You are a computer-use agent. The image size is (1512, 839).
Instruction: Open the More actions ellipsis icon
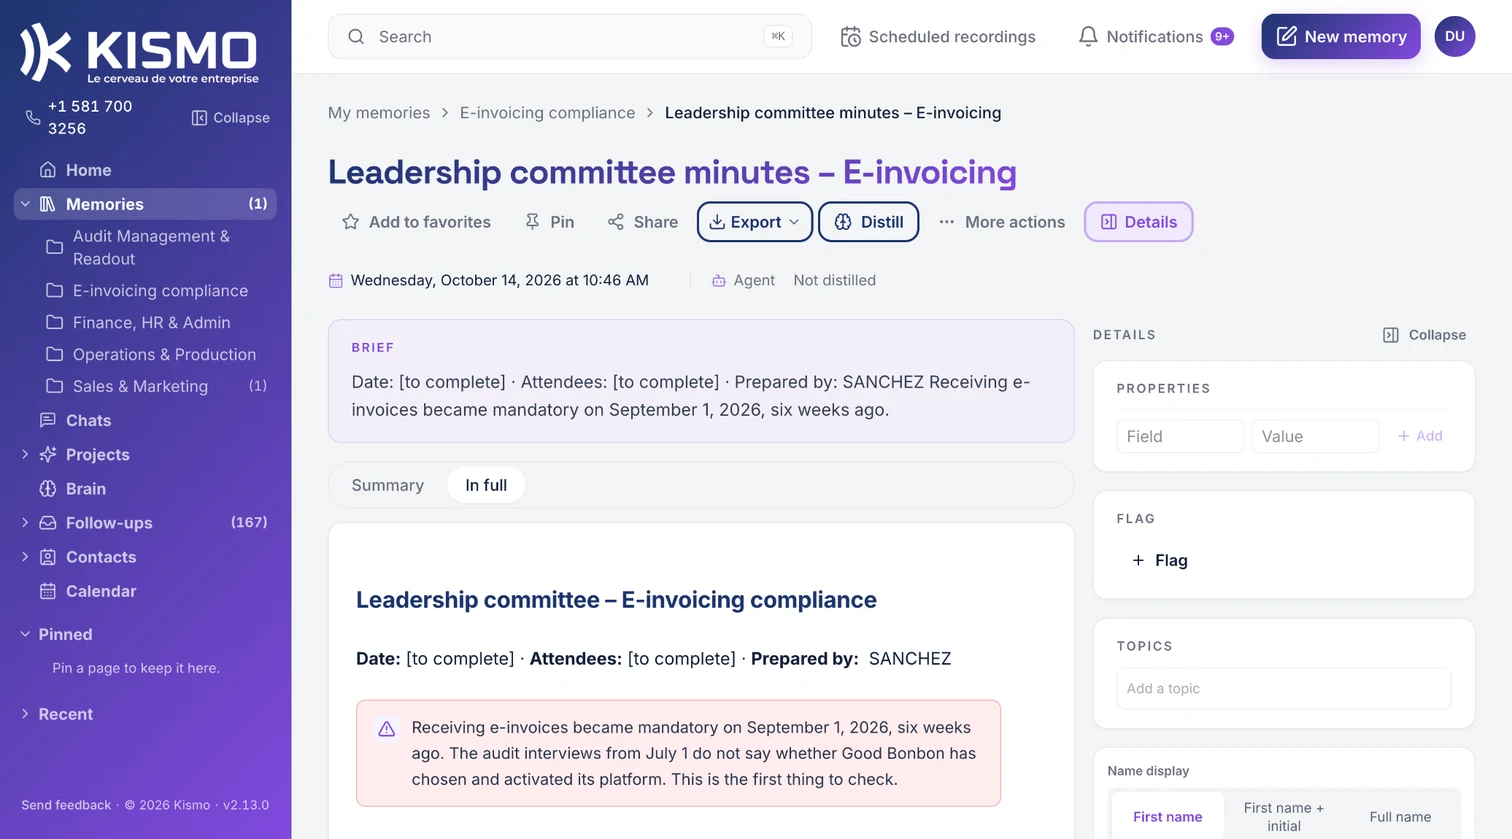[946, 222]
